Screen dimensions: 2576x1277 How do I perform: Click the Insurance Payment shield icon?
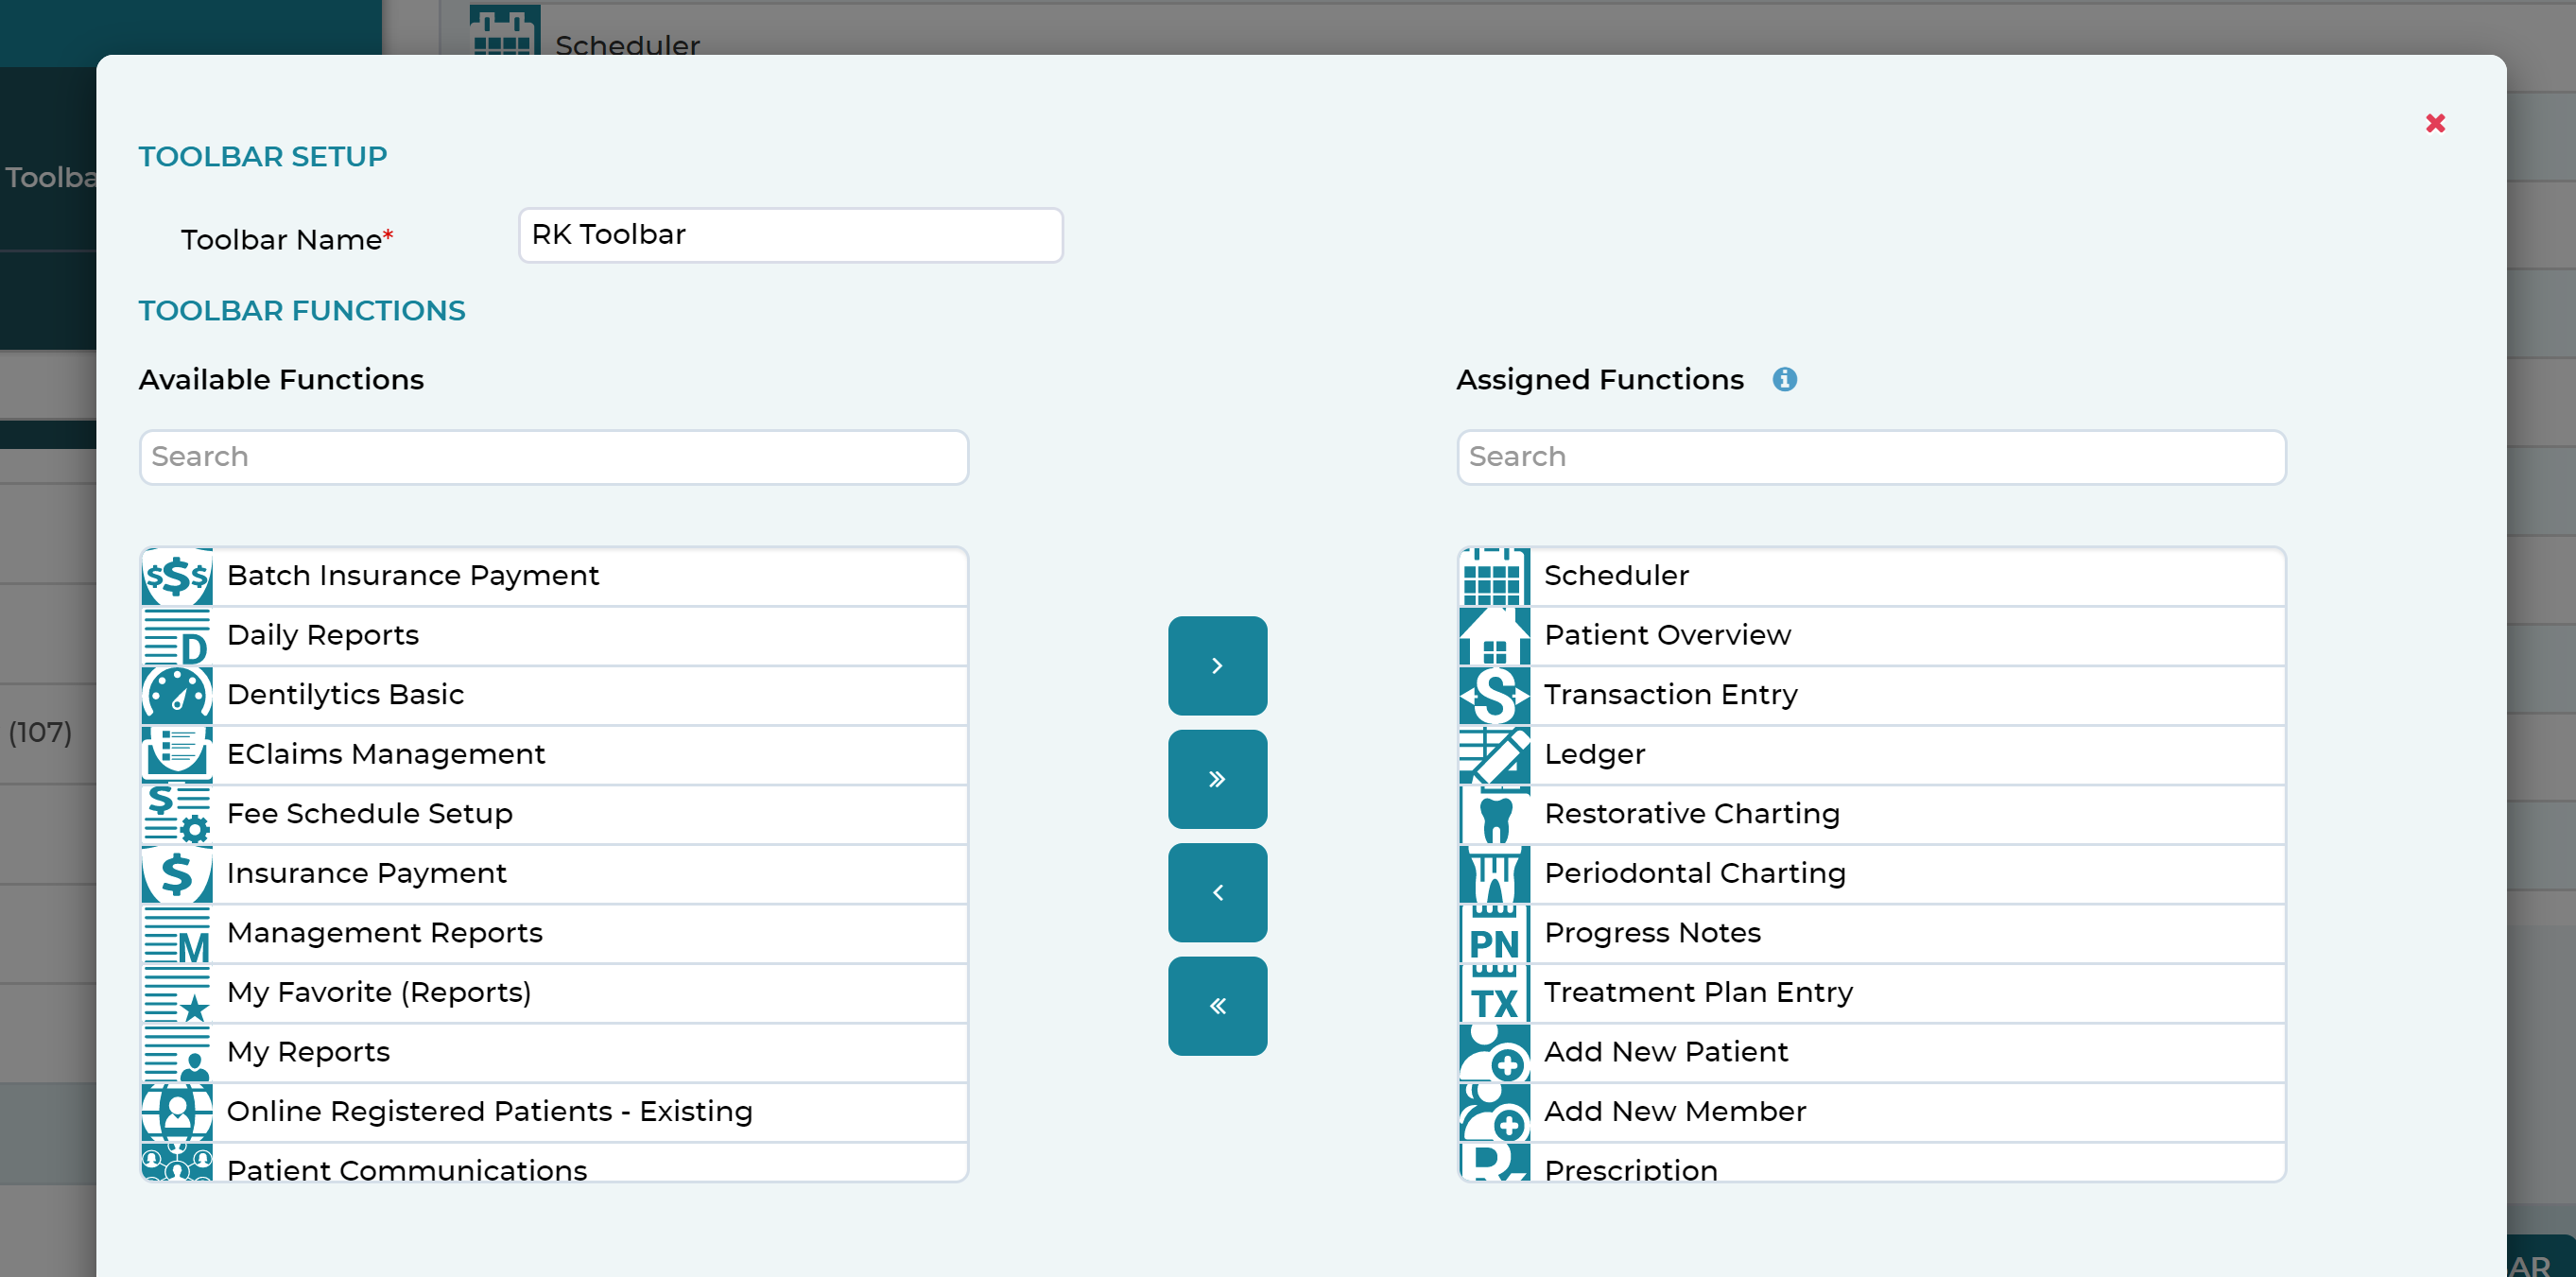pos(177,874)
